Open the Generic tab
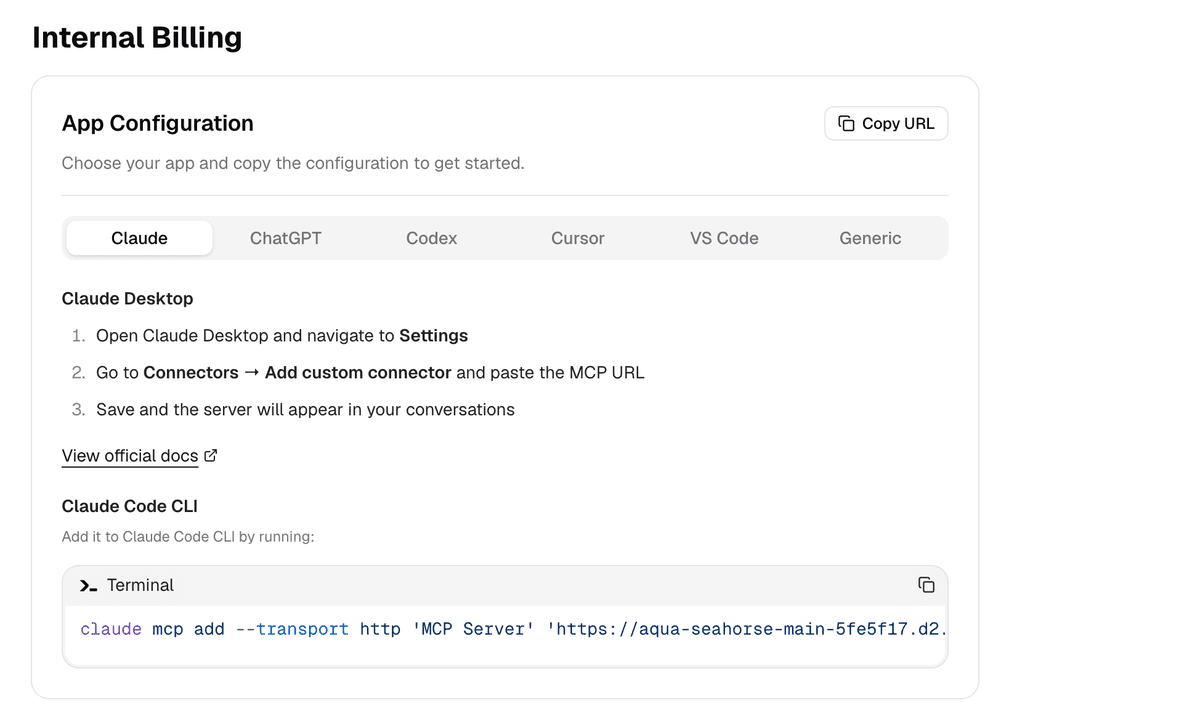Image resolution: width=1200 pixels, height=721 pixels. point(870,238)
